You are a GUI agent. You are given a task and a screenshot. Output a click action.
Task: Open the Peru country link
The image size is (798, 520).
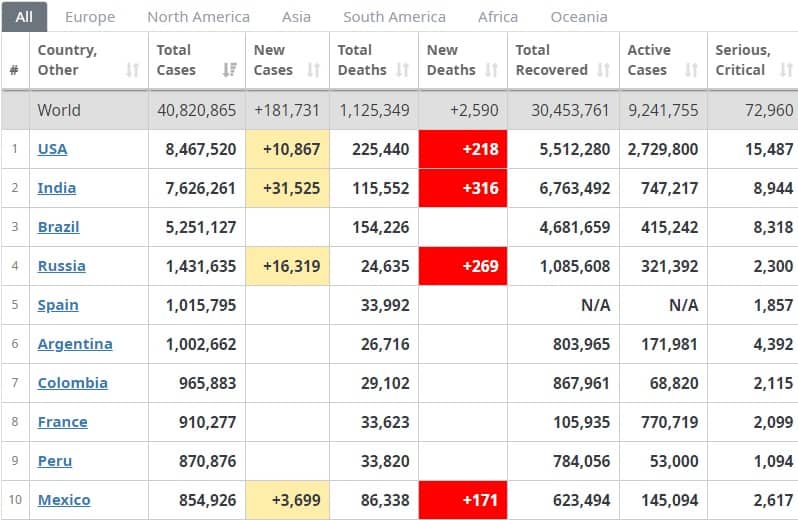55,461
